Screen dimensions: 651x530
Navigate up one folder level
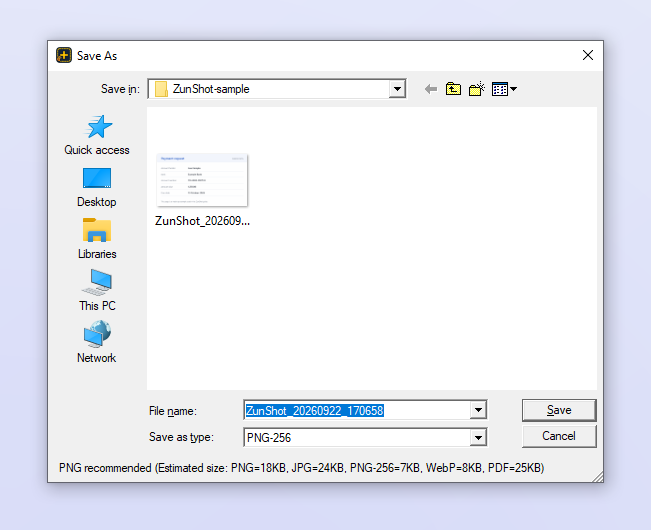(x=453, y=89)
